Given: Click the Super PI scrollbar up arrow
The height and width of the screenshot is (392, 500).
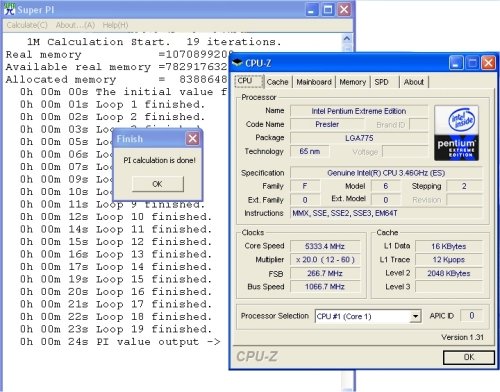Looking at the screenshot, I should pyautogui.click(x=347, y=38).
